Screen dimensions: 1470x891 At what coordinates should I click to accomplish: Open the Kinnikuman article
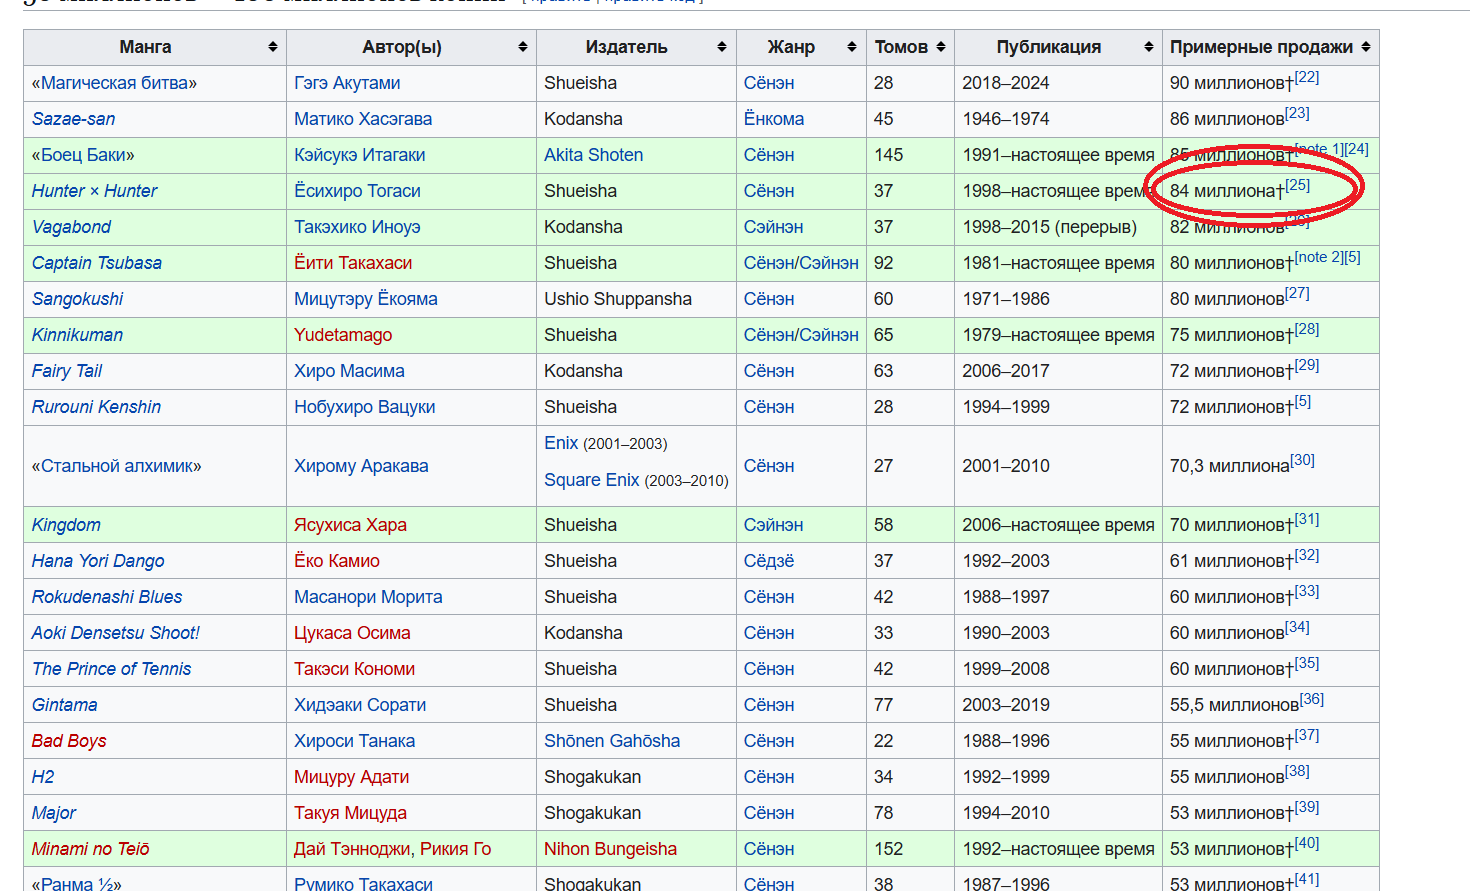[77, 335]
